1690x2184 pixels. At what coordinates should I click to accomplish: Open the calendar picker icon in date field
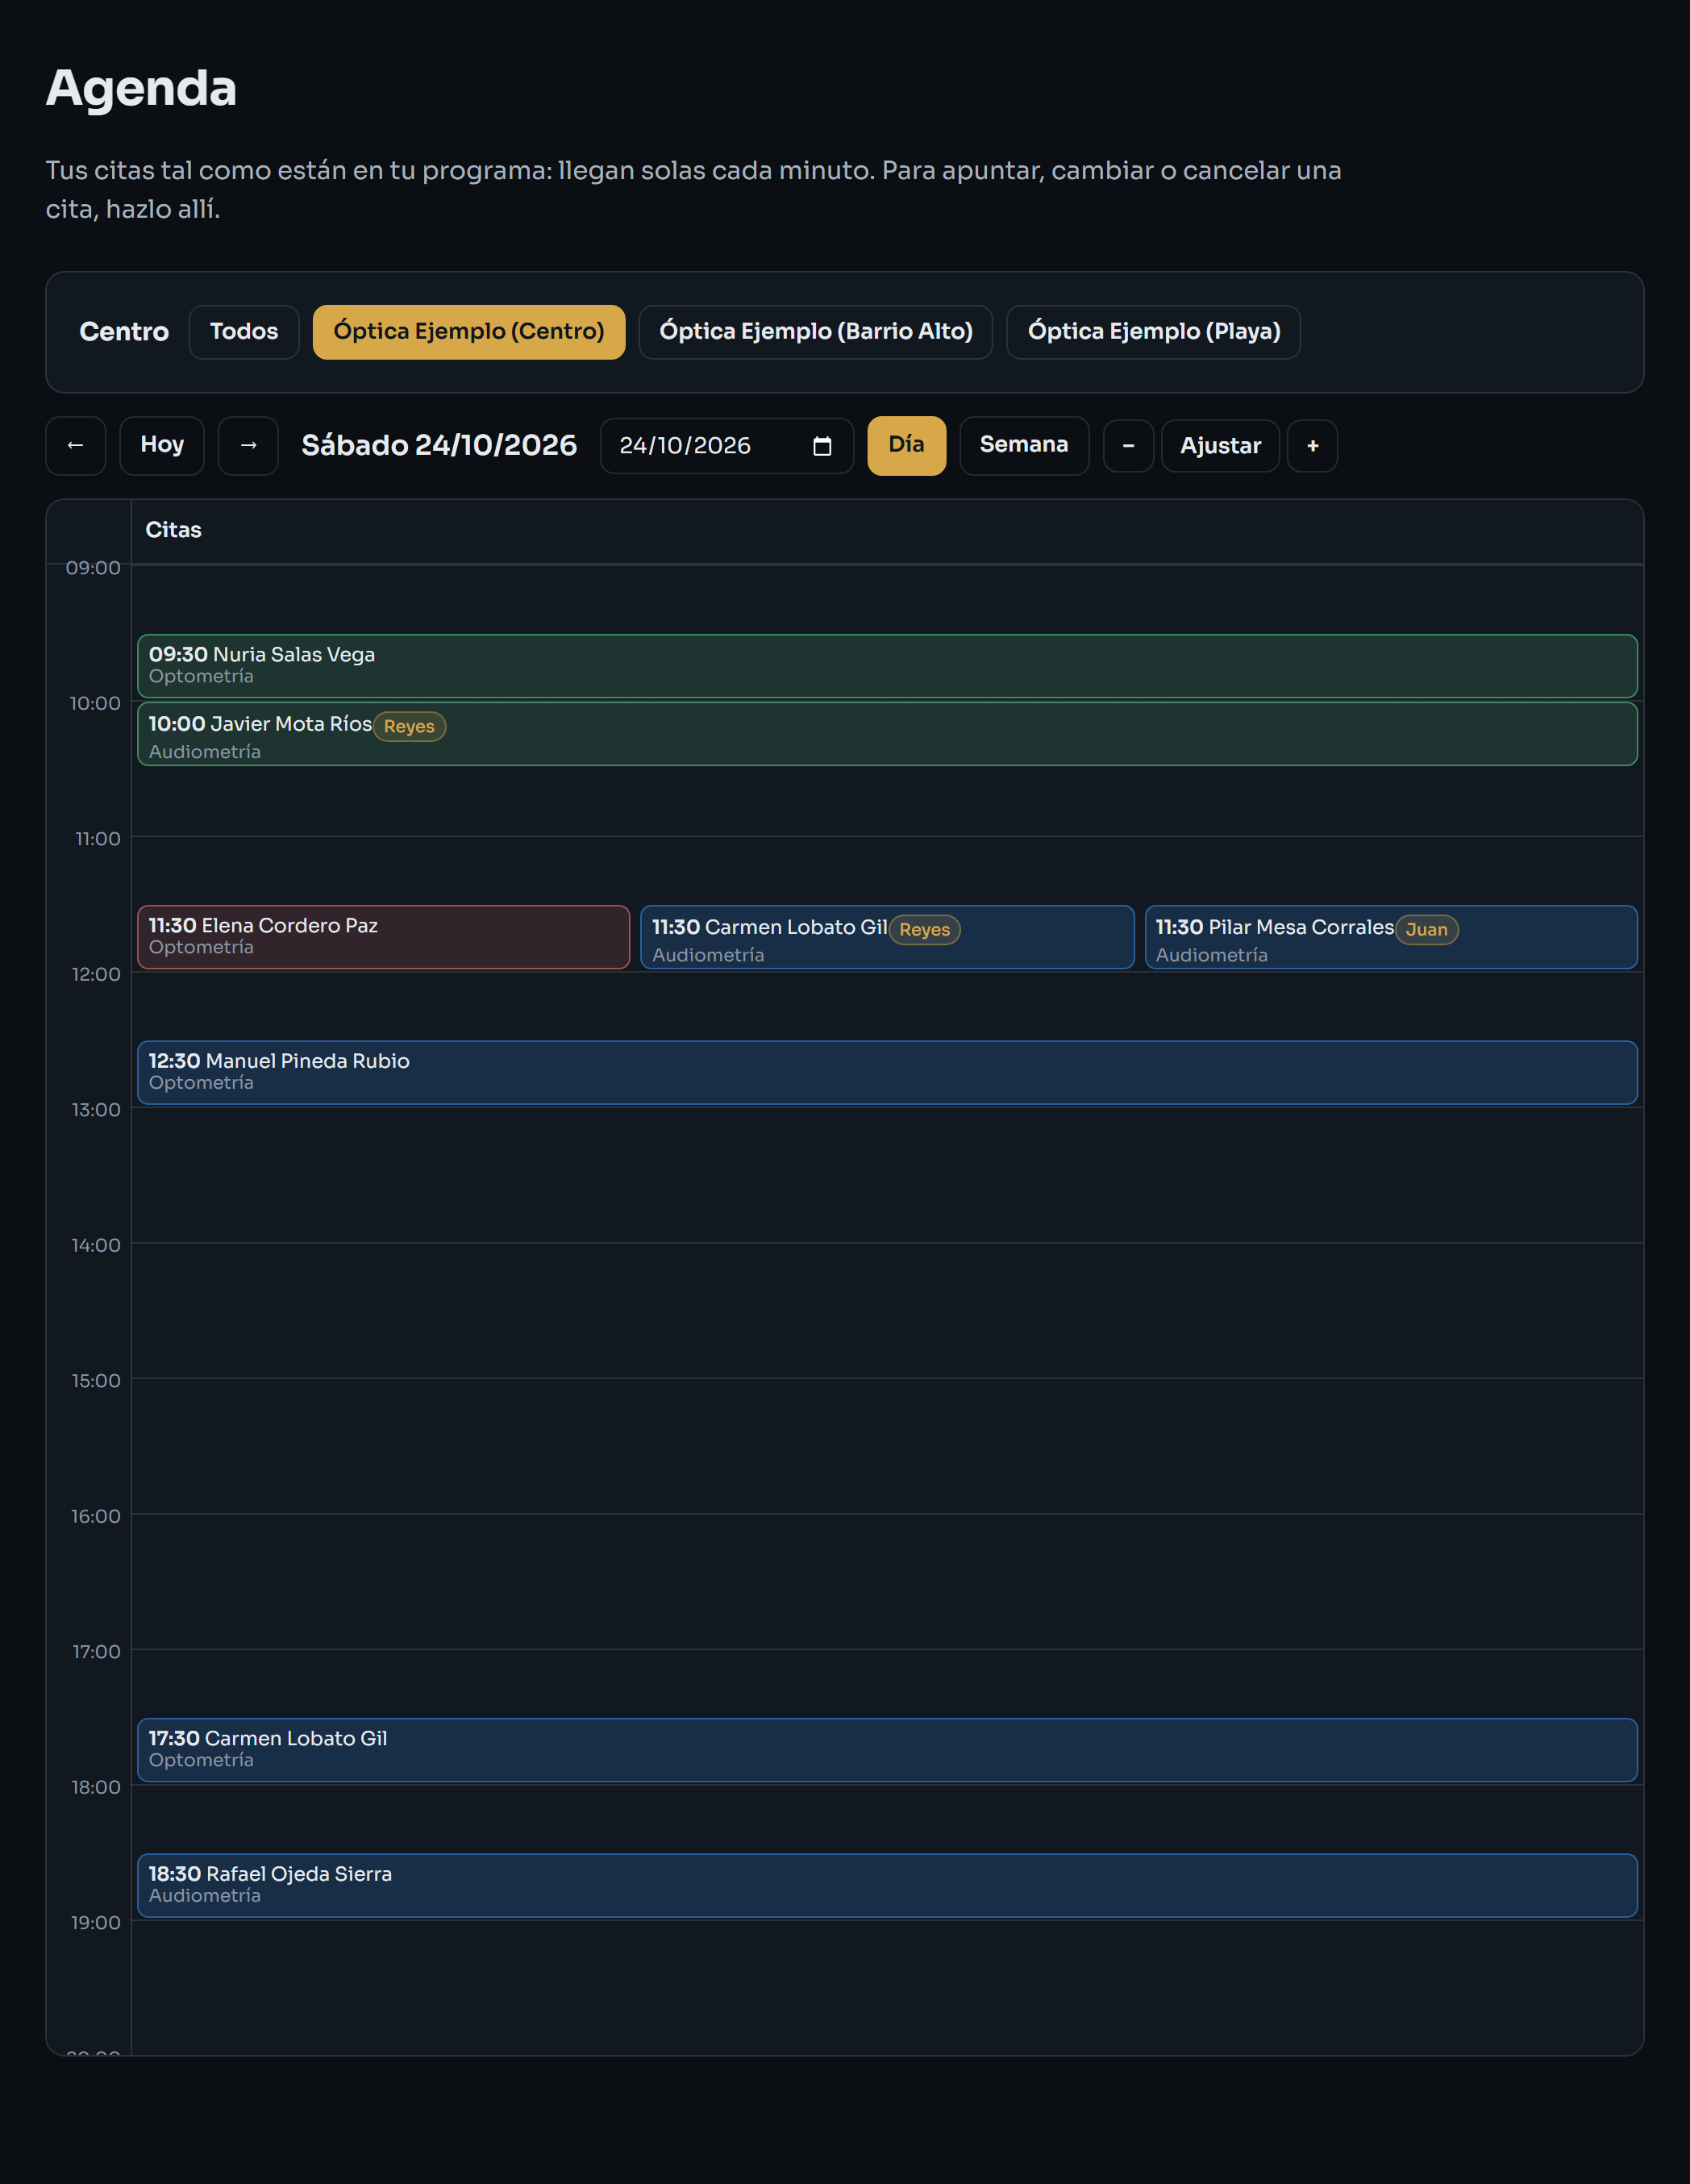tap(822, 446)
